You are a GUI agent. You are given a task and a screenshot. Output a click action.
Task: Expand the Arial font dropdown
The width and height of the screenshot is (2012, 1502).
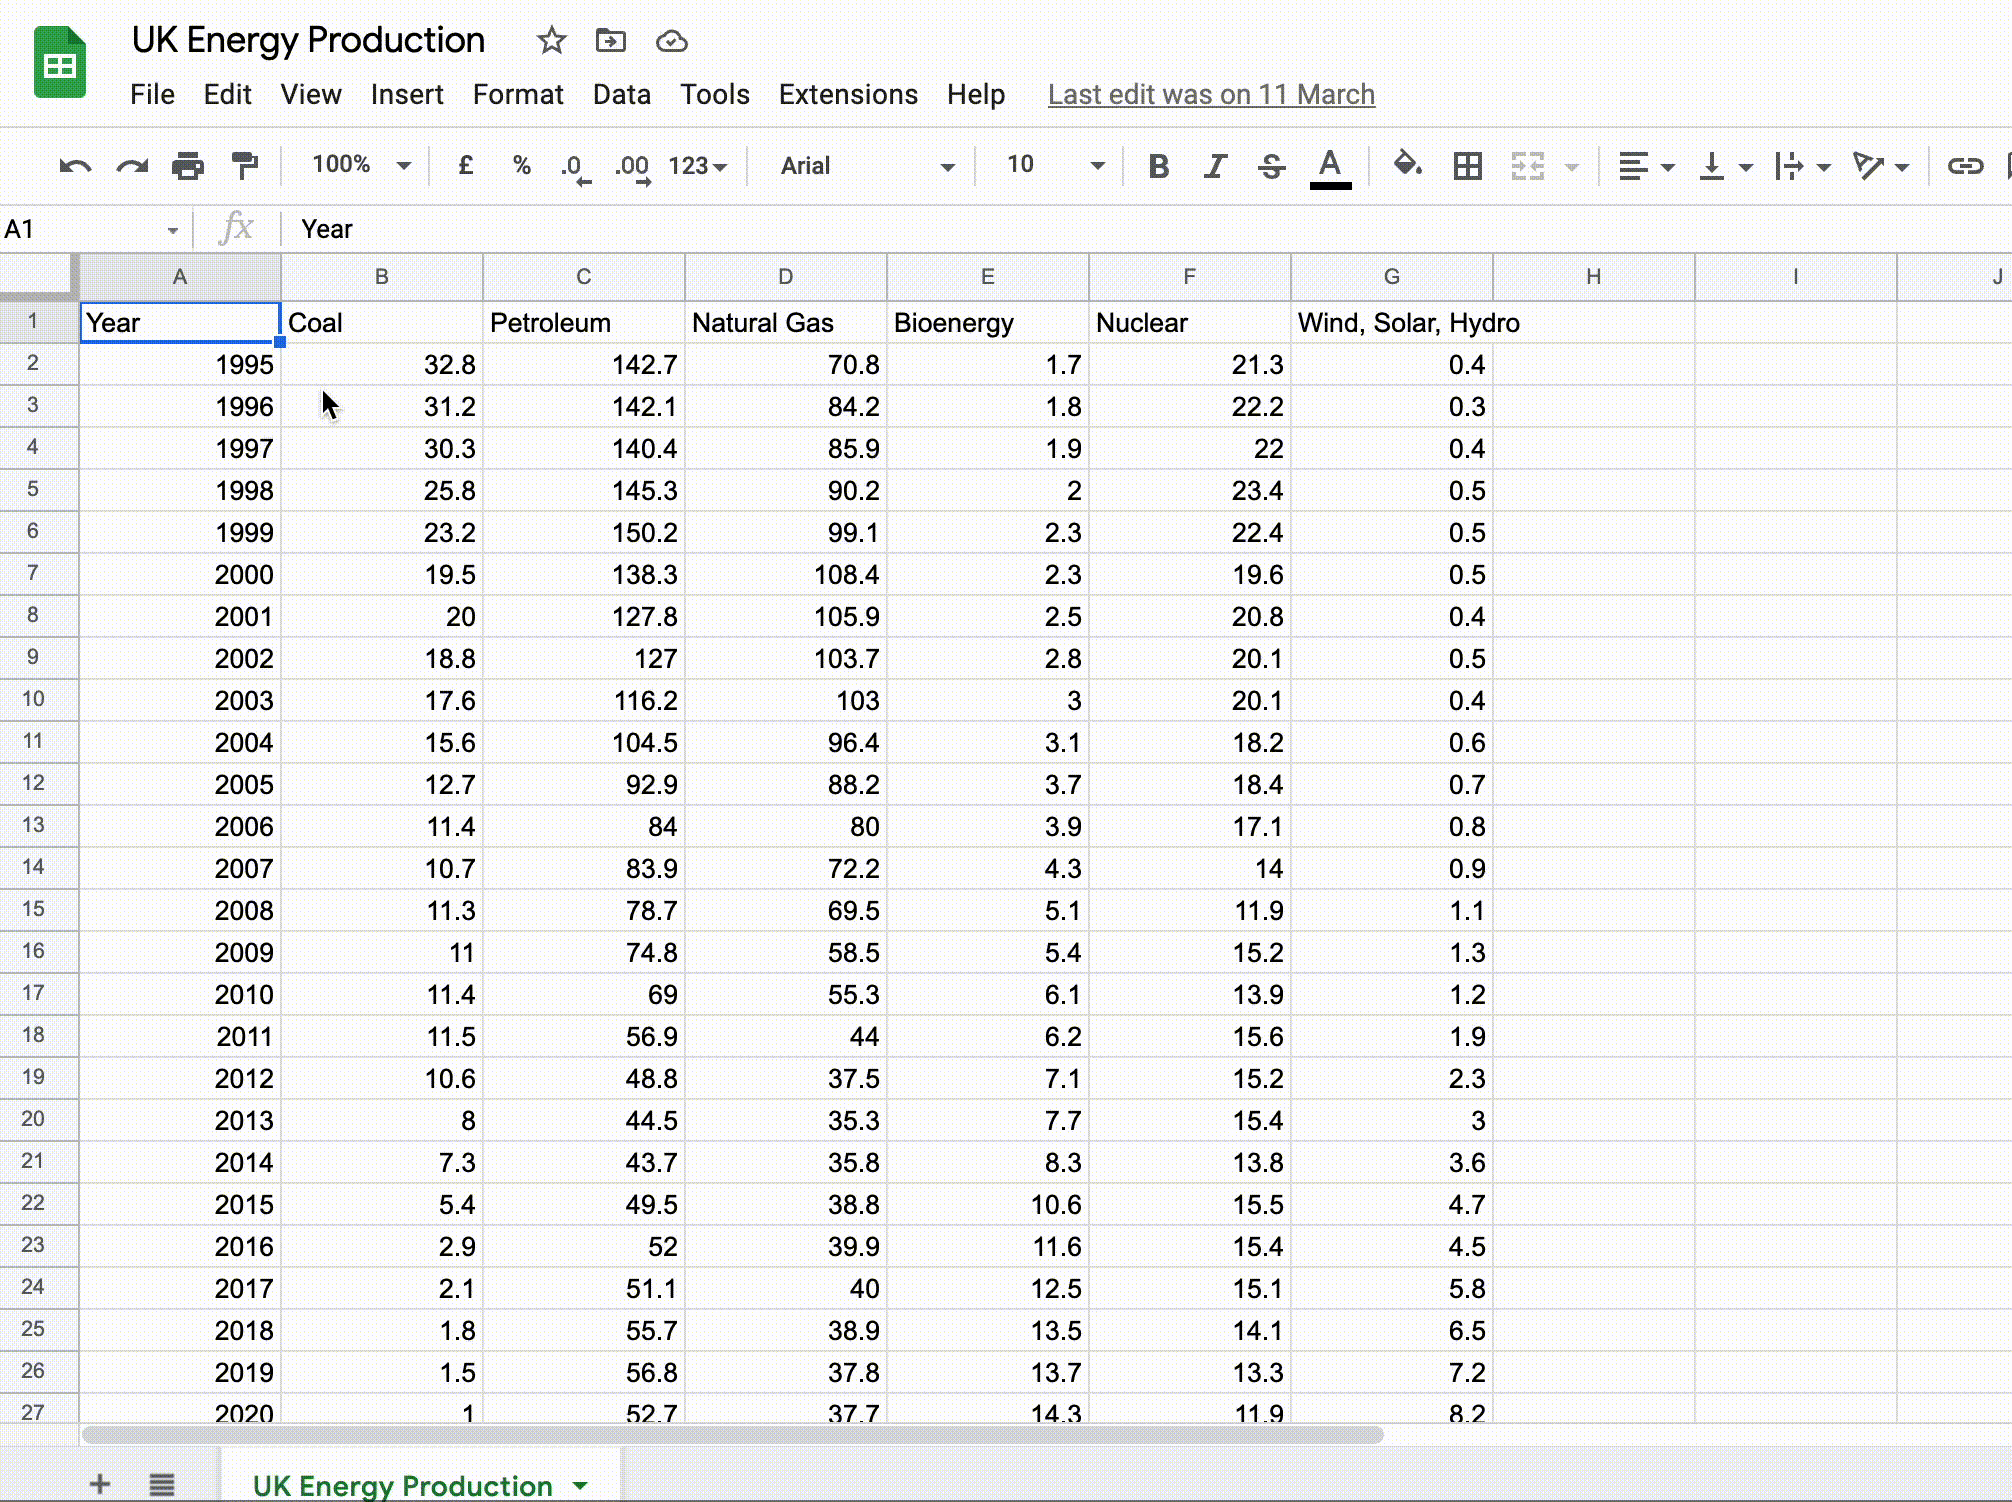pos(866,166)
